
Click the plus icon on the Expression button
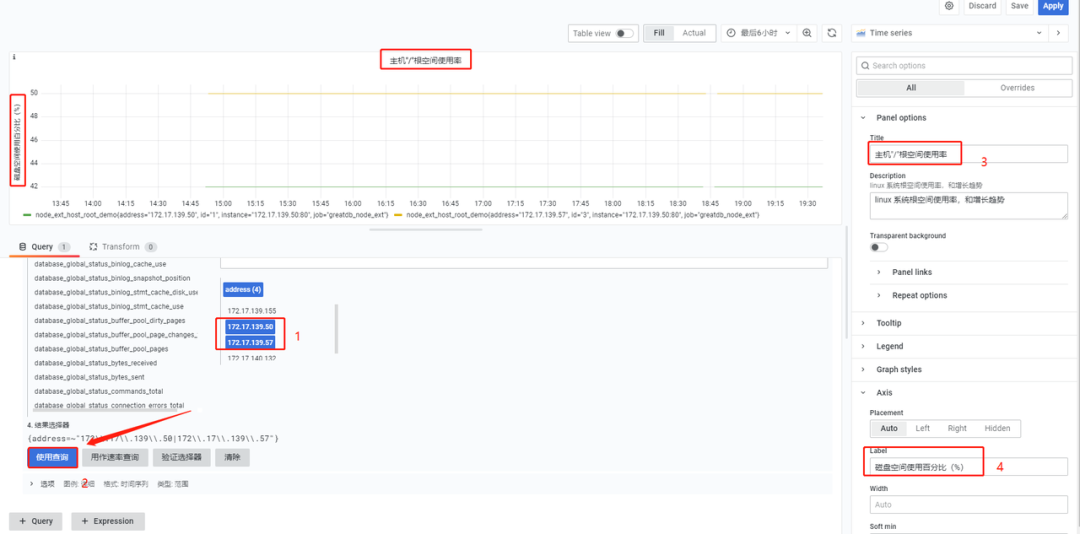84,521
